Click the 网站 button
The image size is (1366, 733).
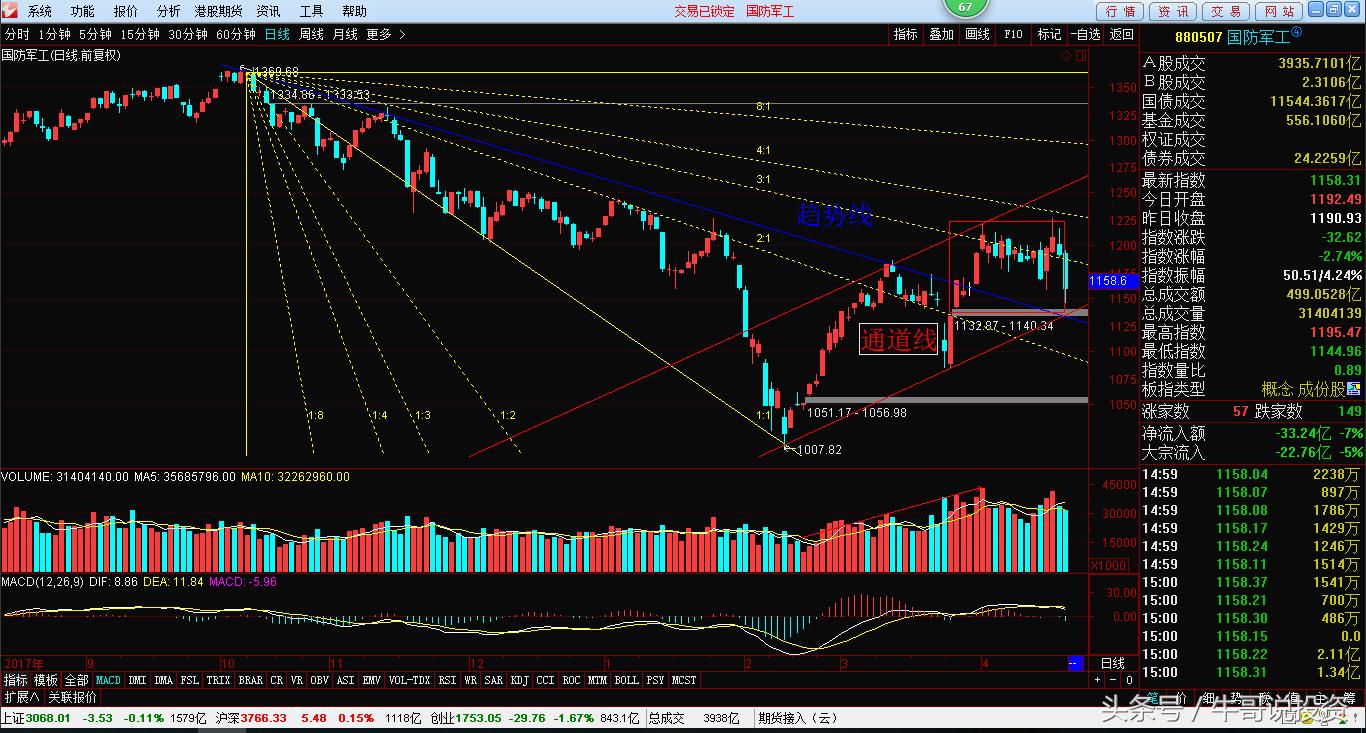(1279, 11)
